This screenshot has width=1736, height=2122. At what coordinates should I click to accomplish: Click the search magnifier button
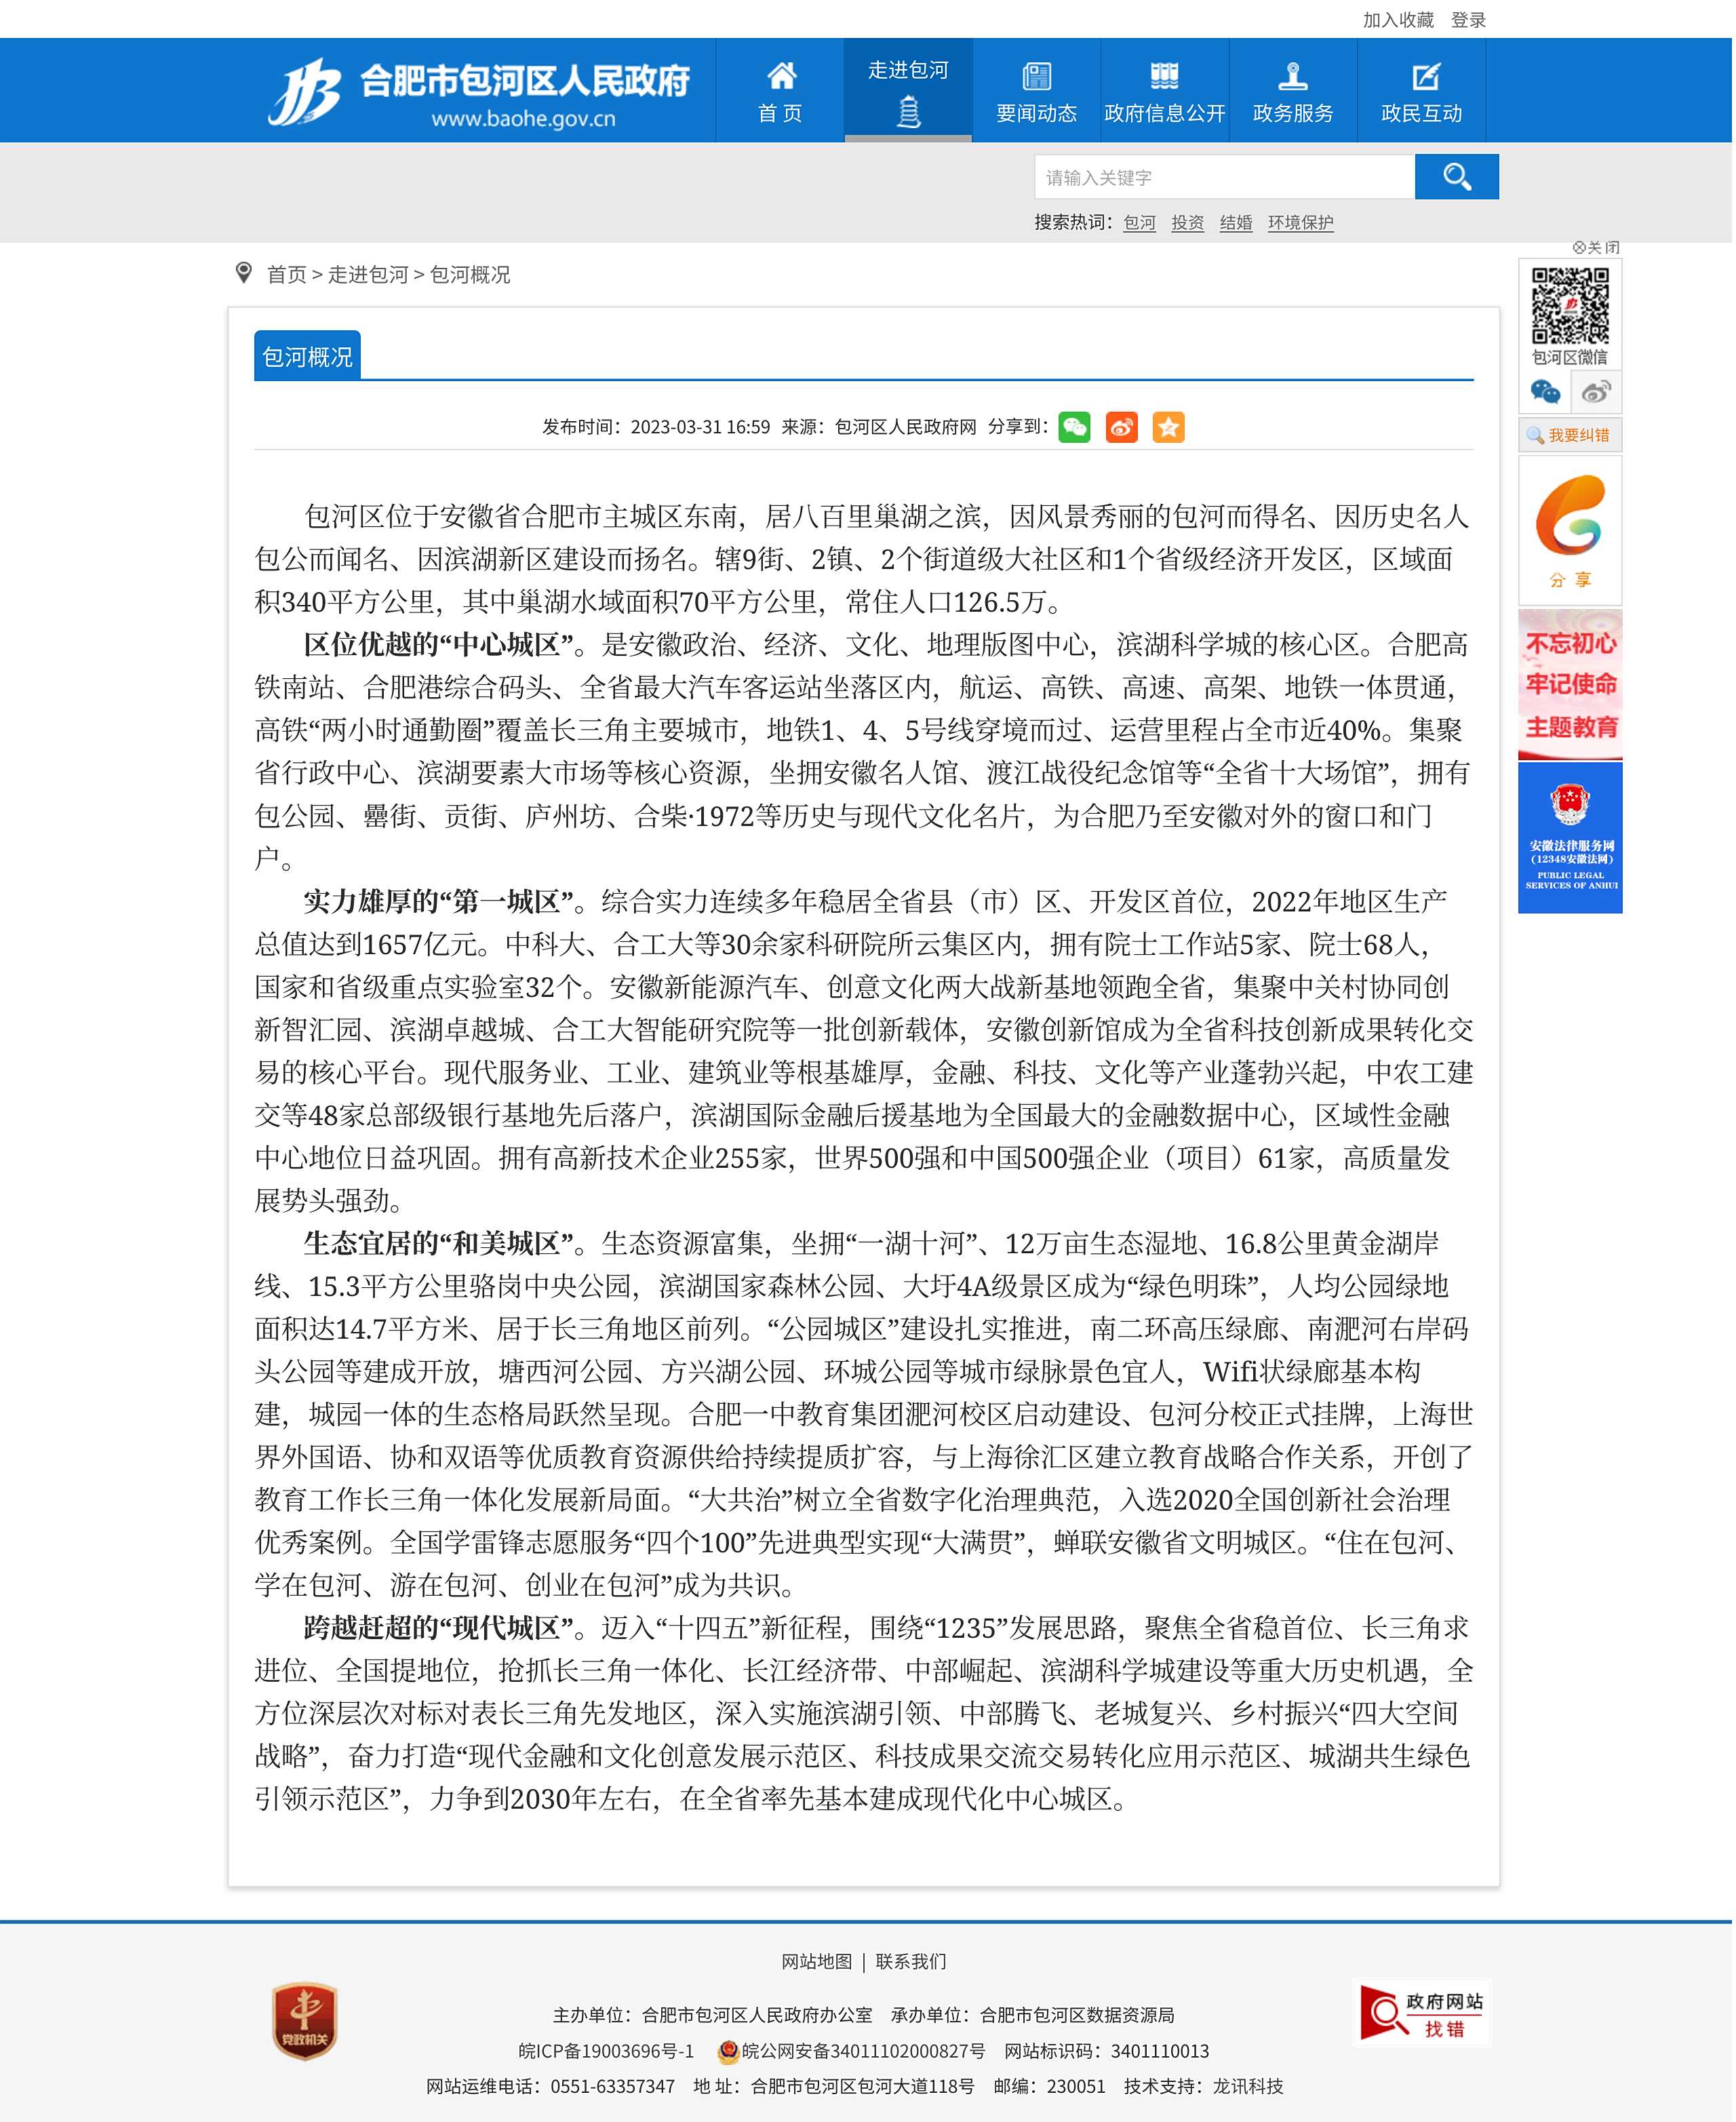tap(1456, 177)
